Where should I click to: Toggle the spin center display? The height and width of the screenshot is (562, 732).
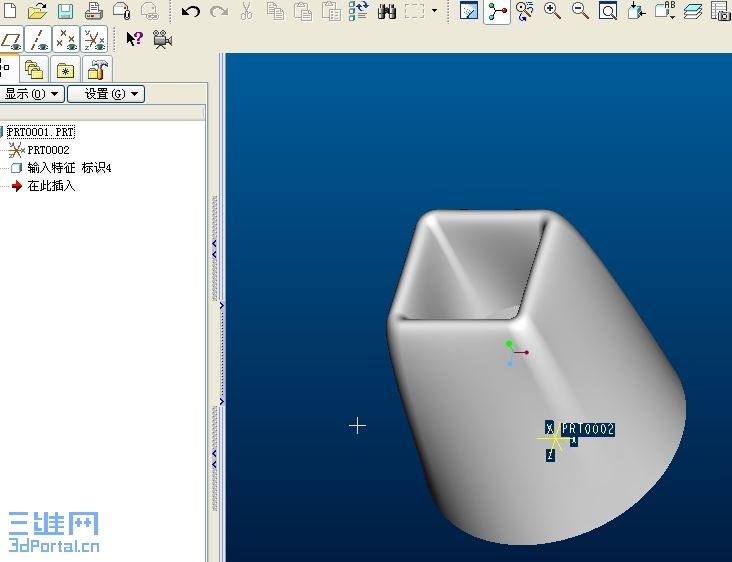497,11
